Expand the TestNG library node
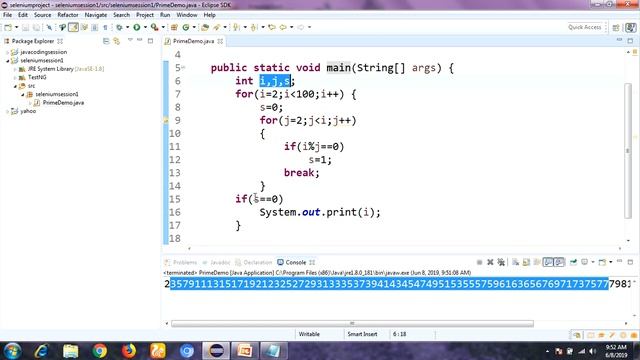This screenshot has width=640, height=360. [x=15, y=78]
